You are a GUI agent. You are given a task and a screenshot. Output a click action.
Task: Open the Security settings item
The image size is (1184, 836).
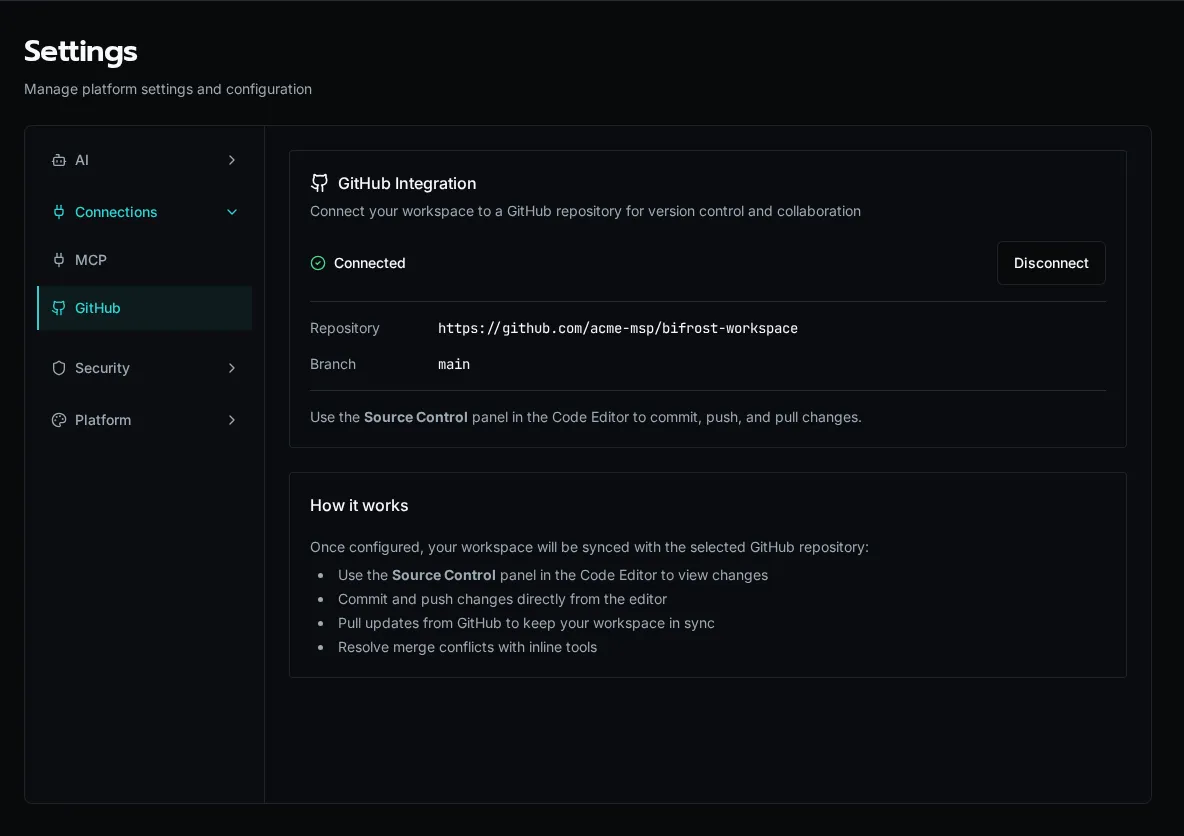pos(144,368)
